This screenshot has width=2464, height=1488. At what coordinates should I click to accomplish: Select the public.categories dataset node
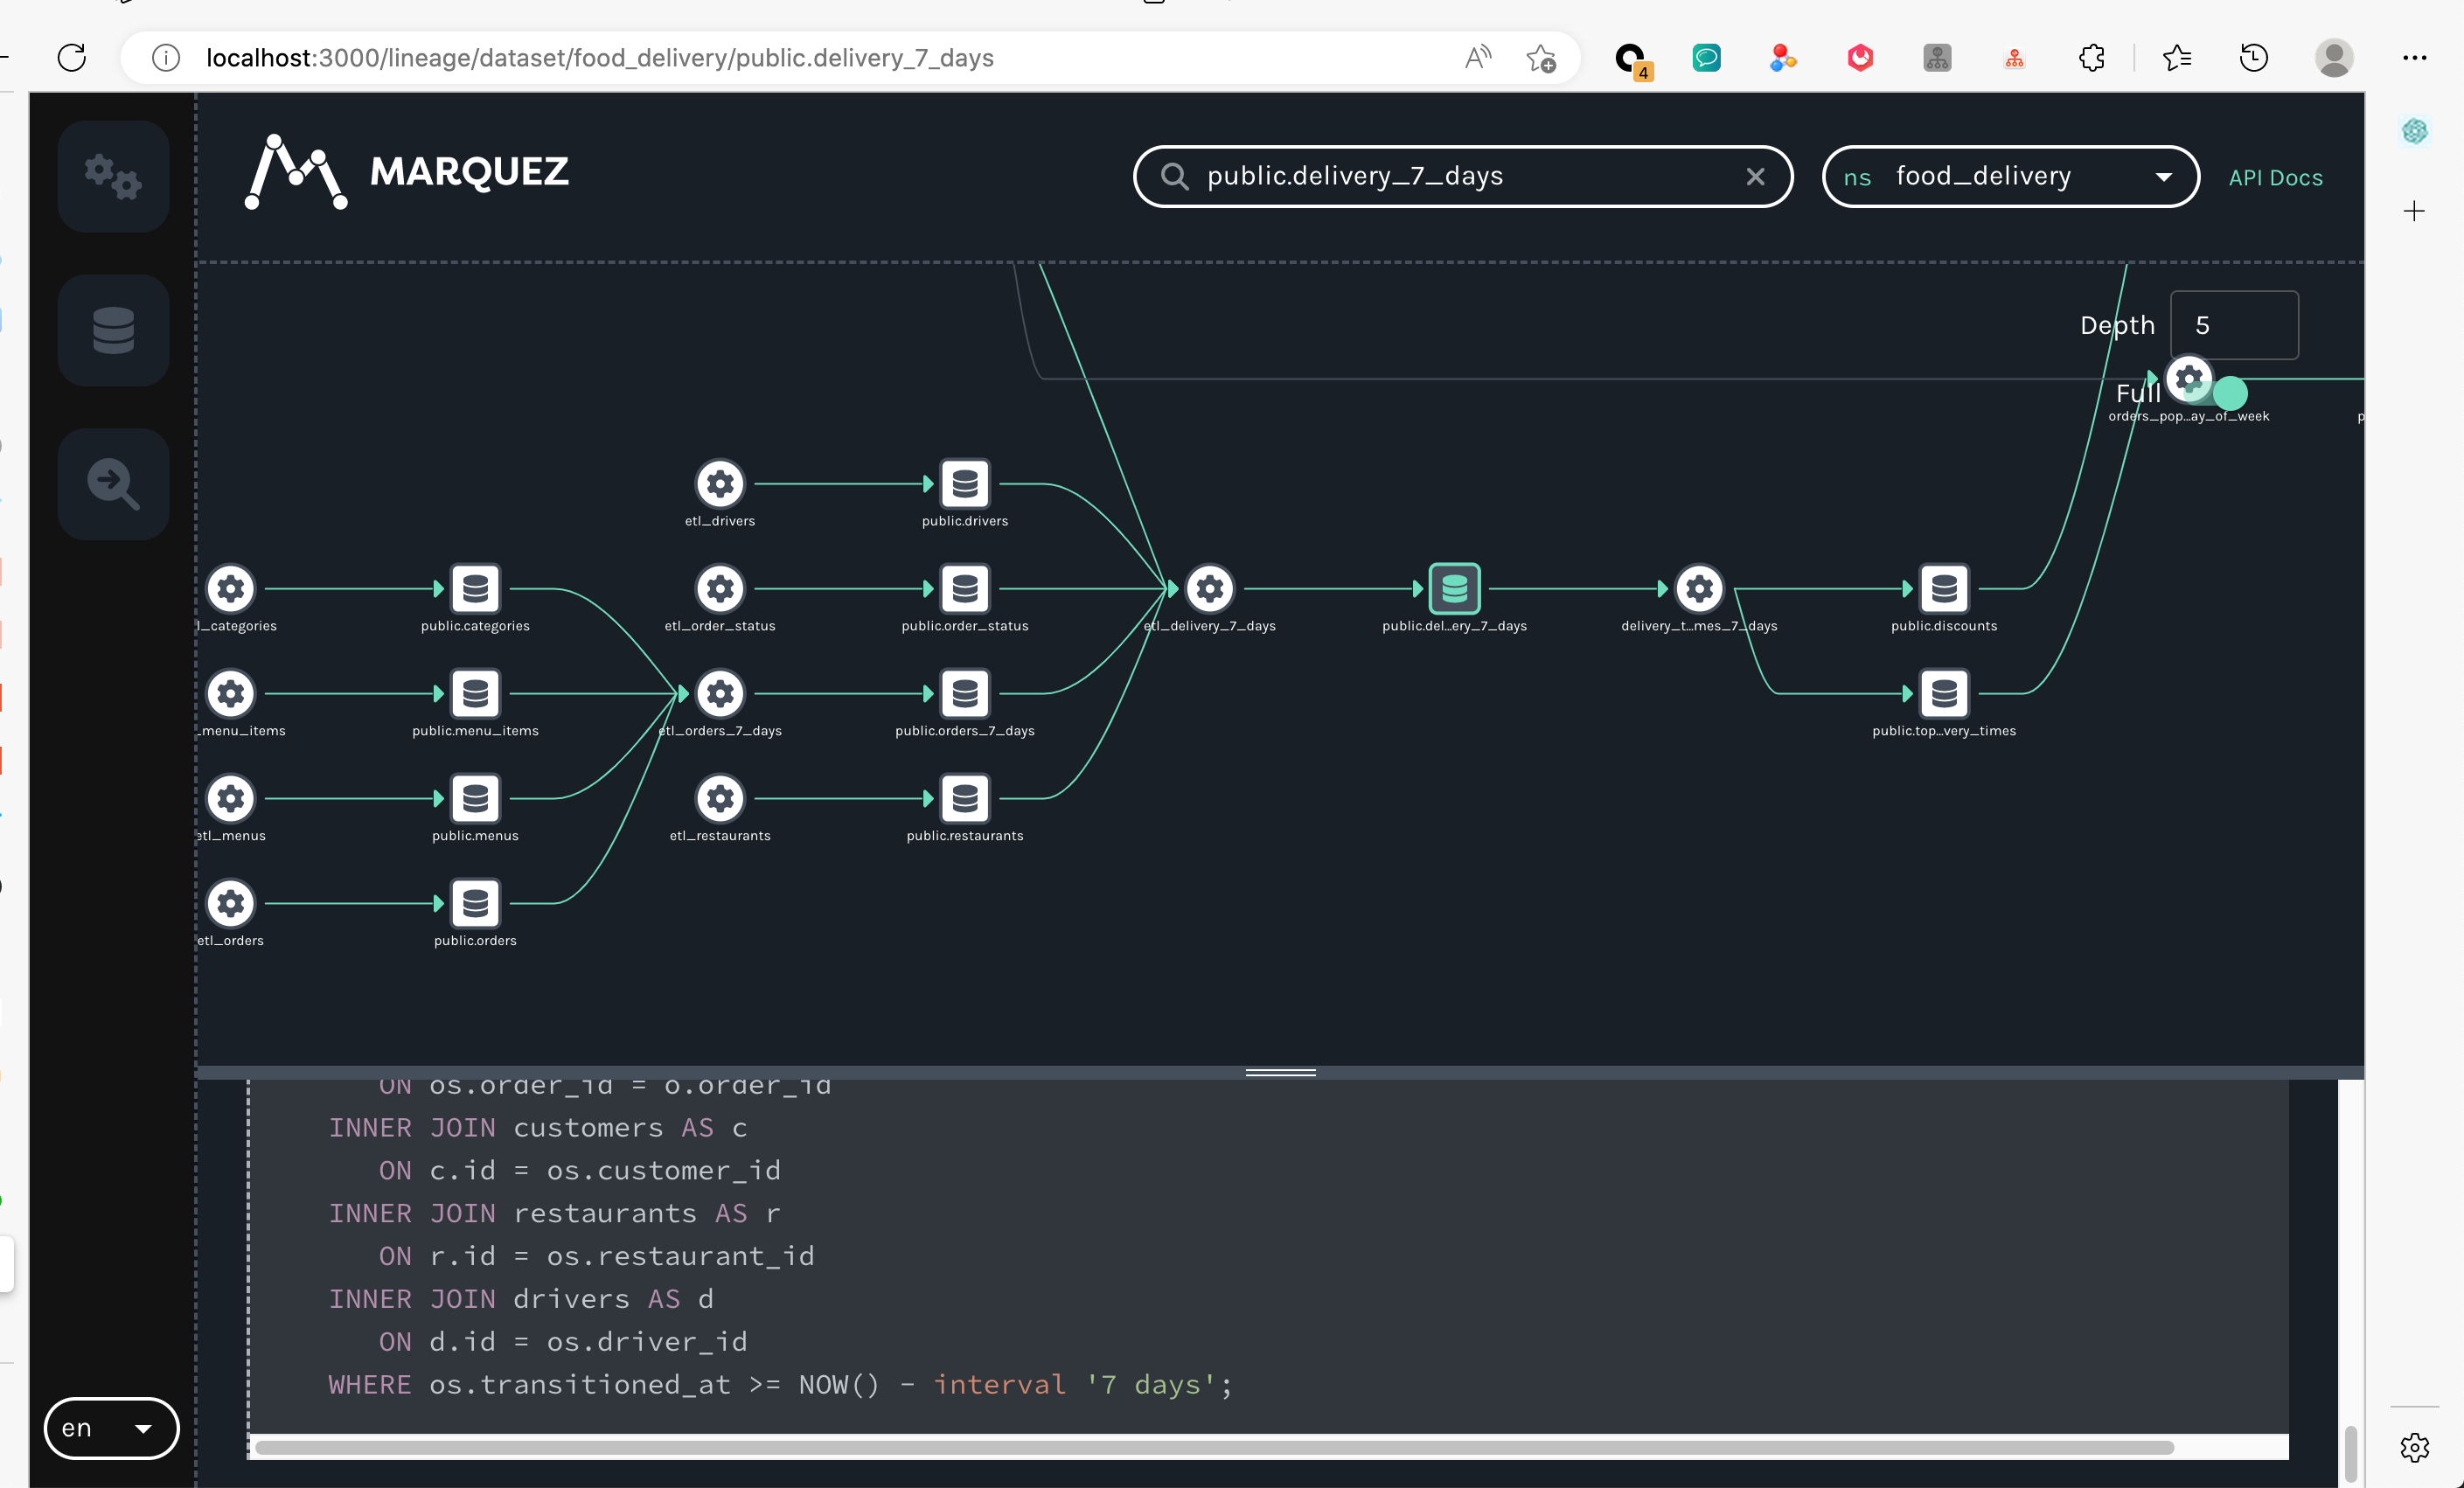point(475,589)
